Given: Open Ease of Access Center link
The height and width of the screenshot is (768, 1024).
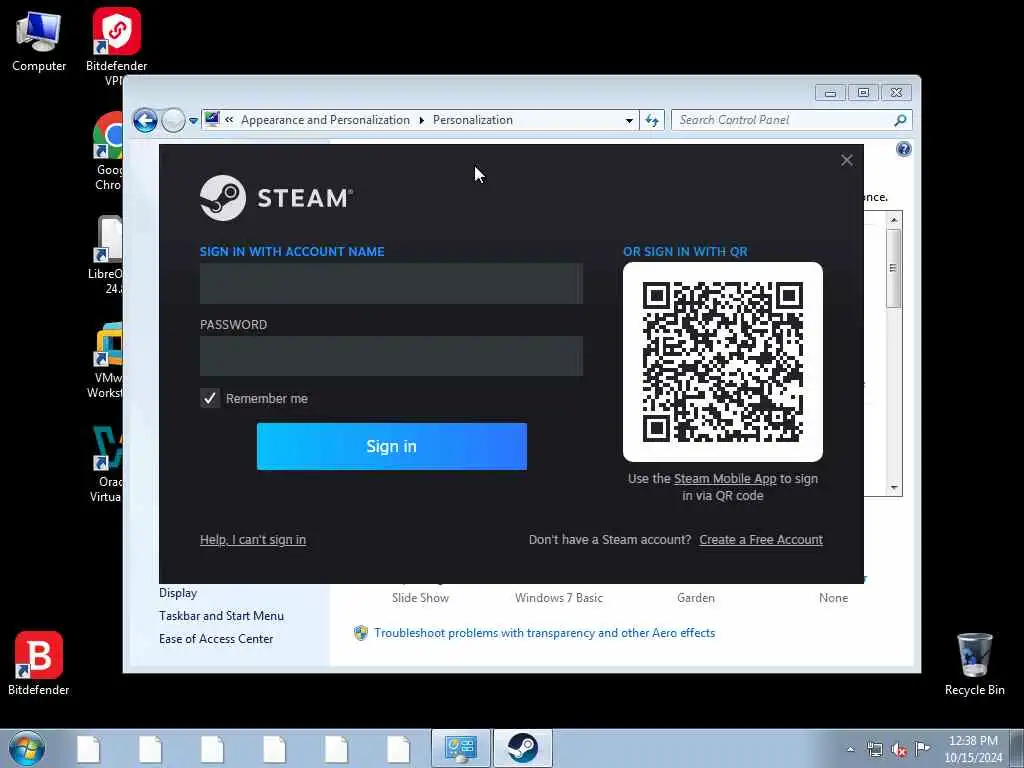Looking at the screenshot, I should [x=216, y=639].
